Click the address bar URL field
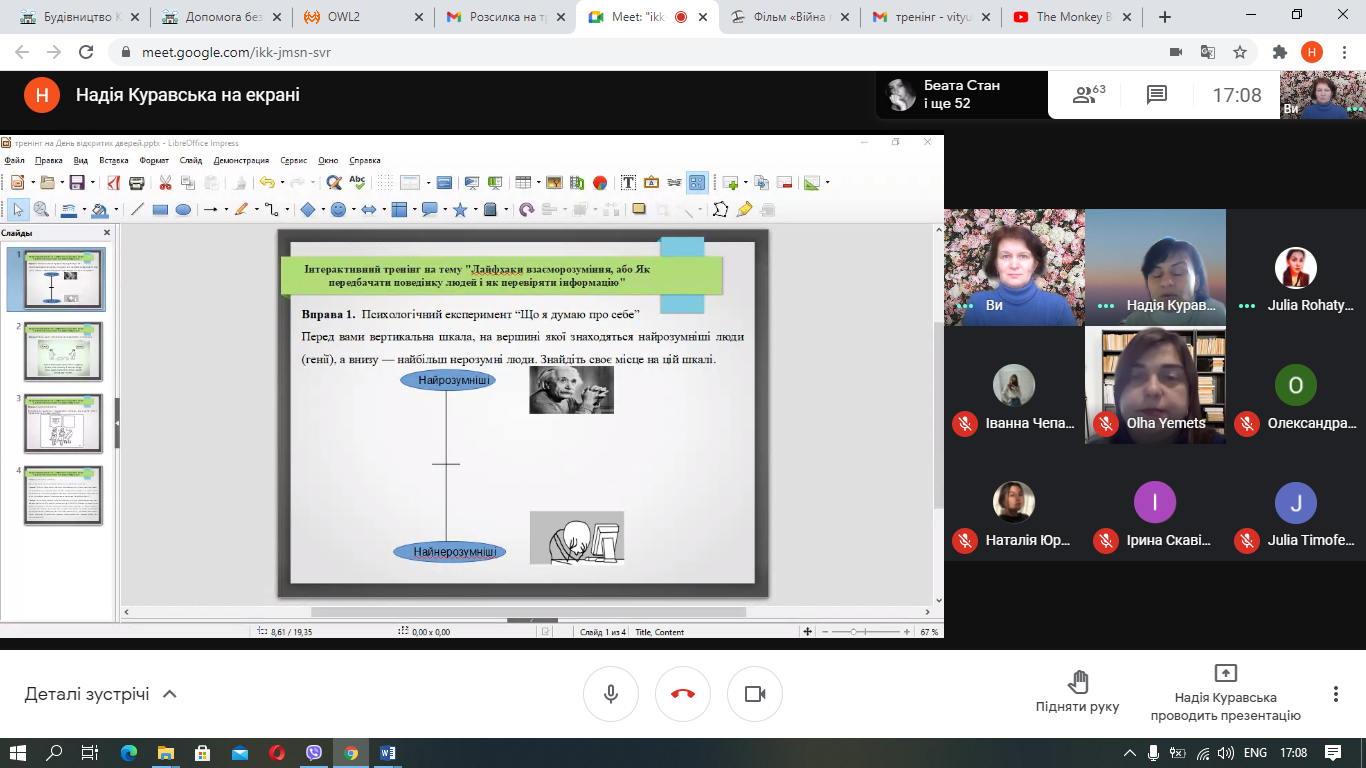Viewport: 1366px width, 768px height. (x=600, y=52)
